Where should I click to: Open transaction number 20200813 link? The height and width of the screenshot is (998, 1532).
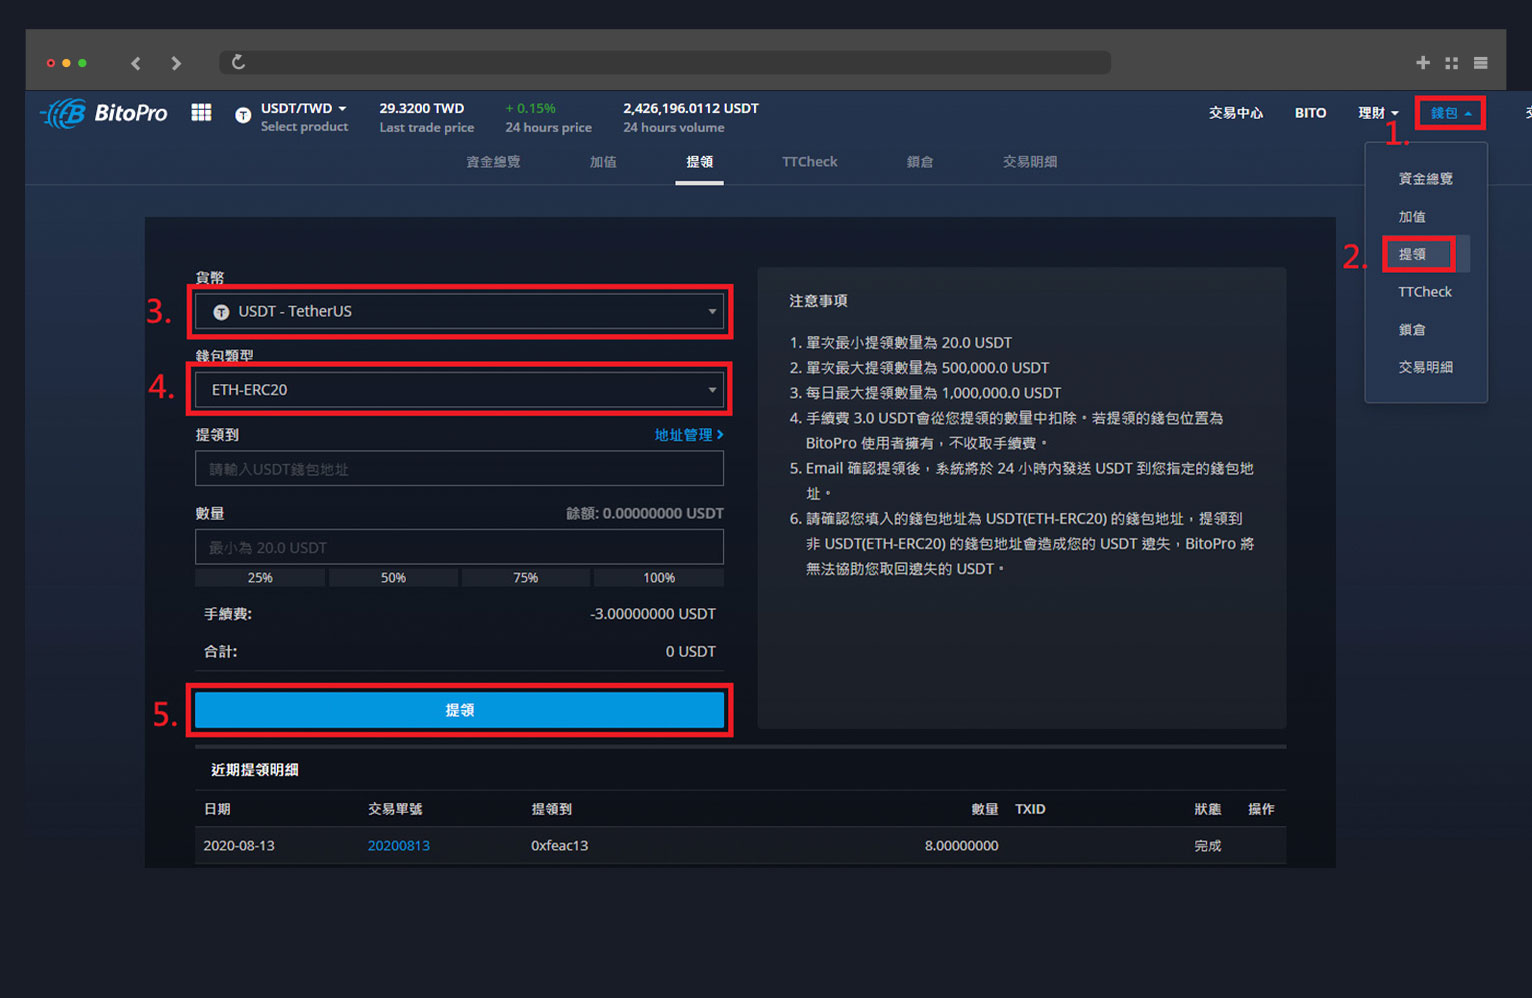398,846
